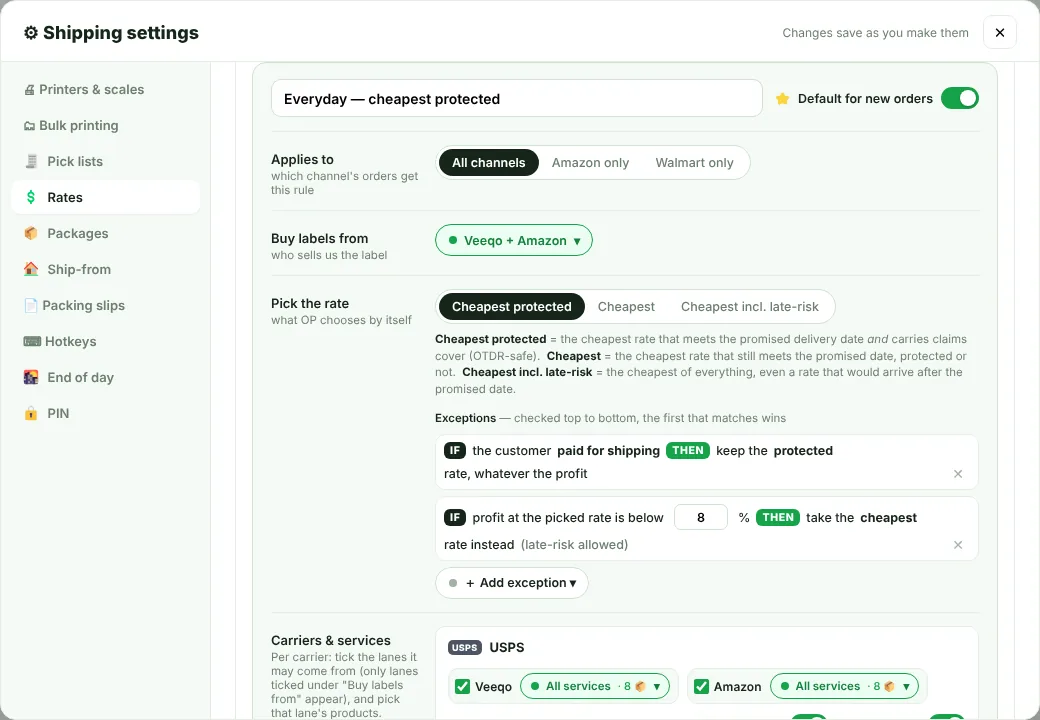
Task: Click the "Changes save as you make them" note
Action: click(x=876, y=32)
